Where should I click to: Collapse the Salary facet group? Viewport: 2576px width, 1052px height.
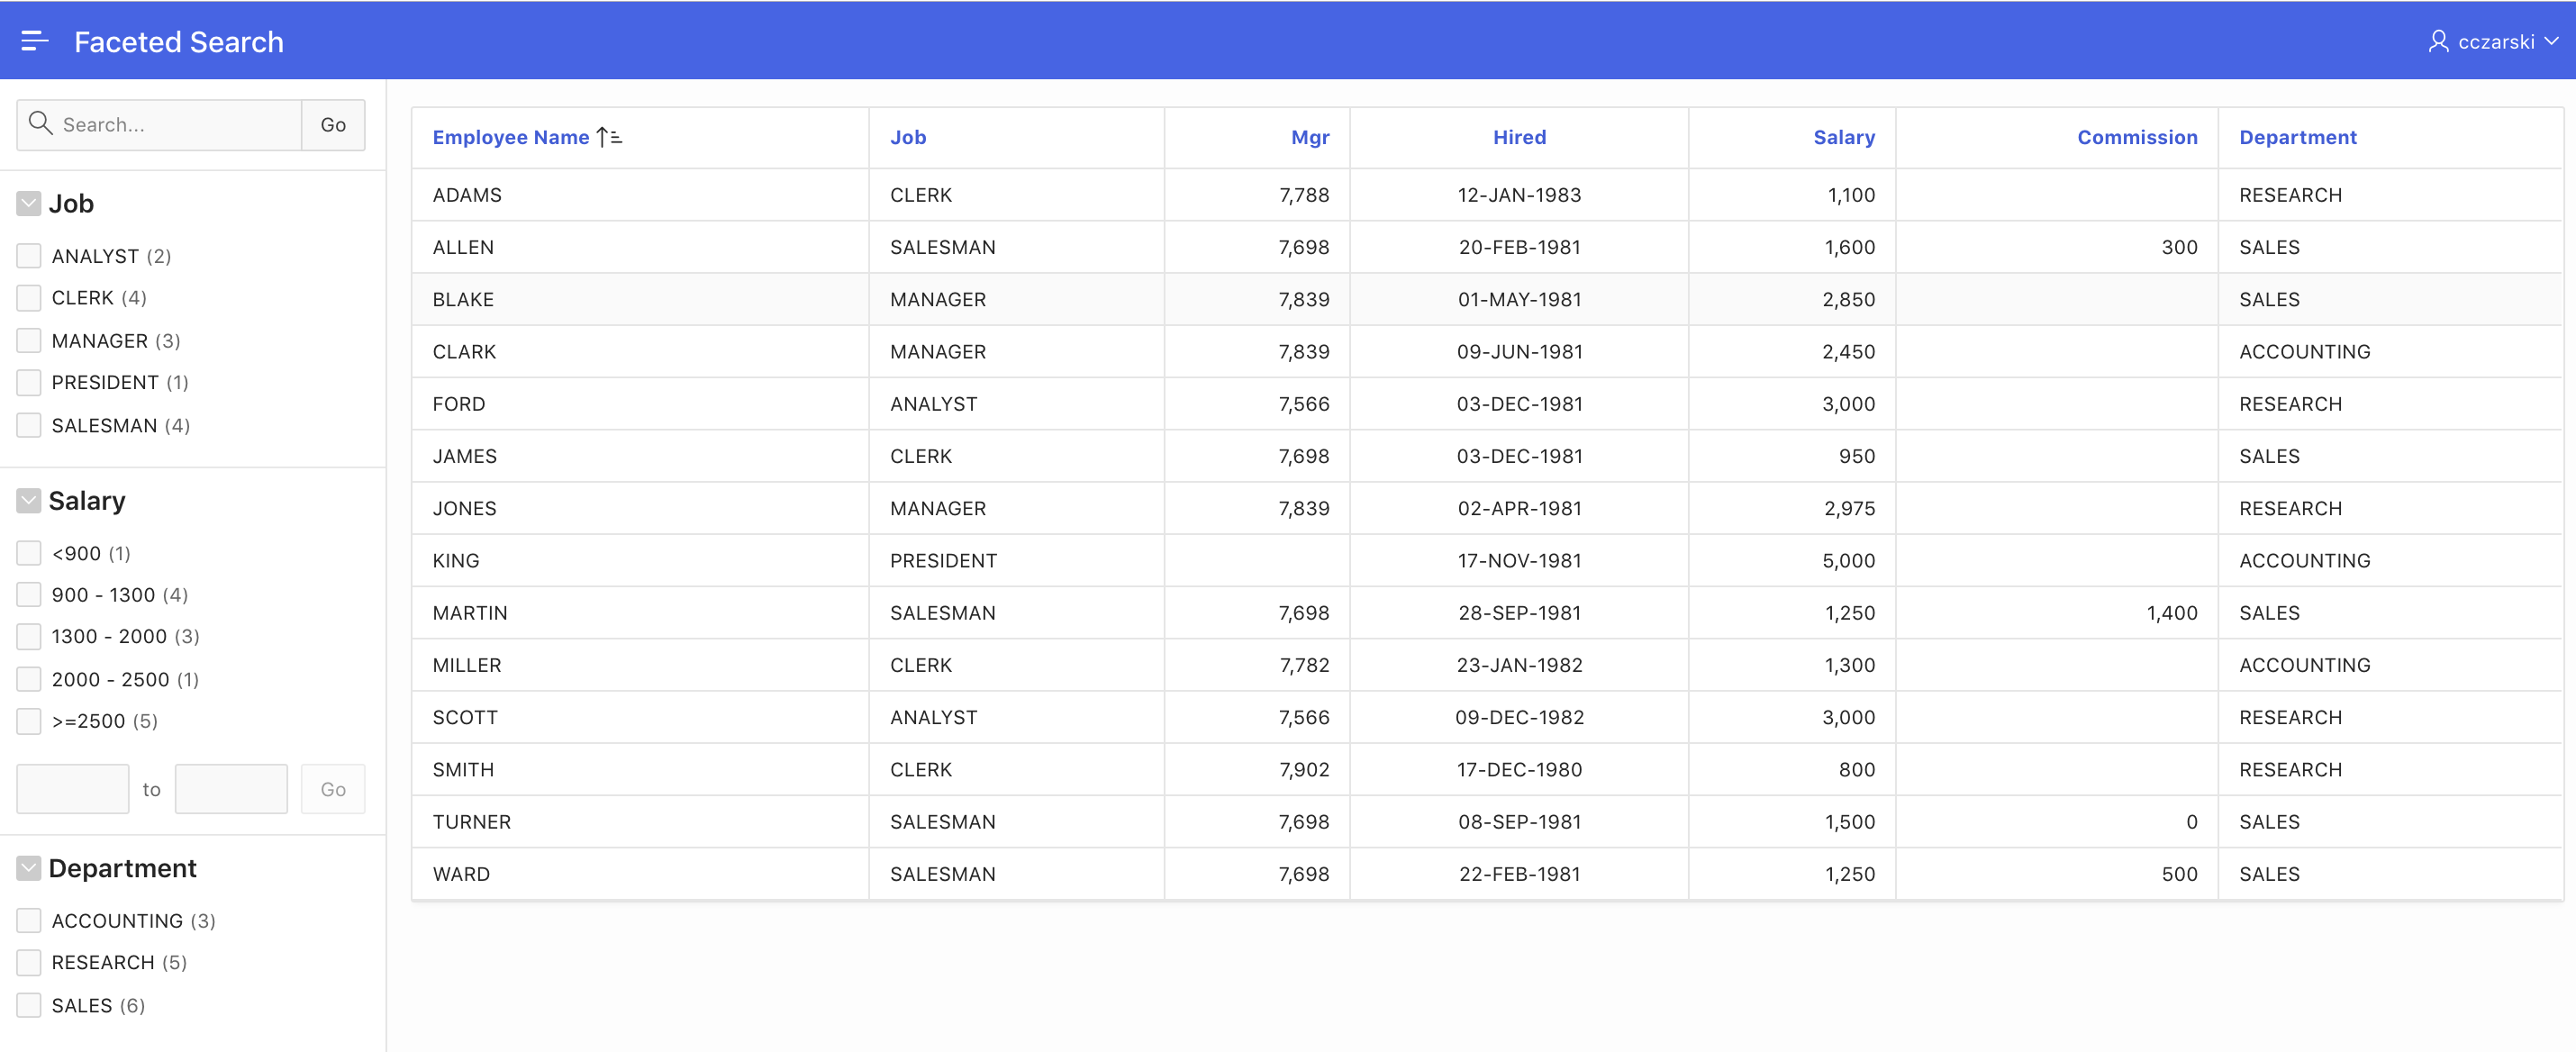coord(28,500)
